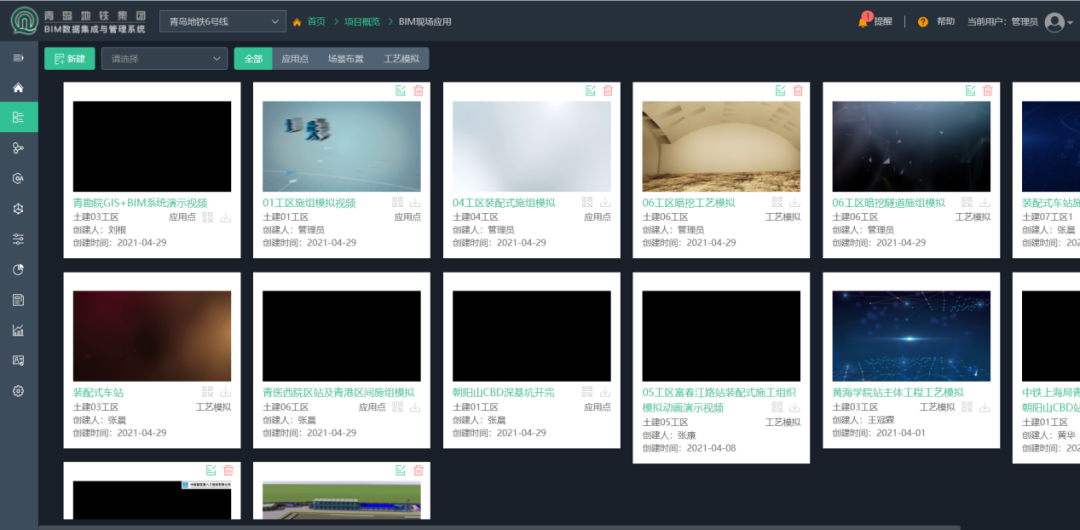Open the 青医西院区站及青港区间施组模拟 title link
Image resolution: width=1080 pixels, height=530 pixels.
pyautogui.click(x=339, y=392)
